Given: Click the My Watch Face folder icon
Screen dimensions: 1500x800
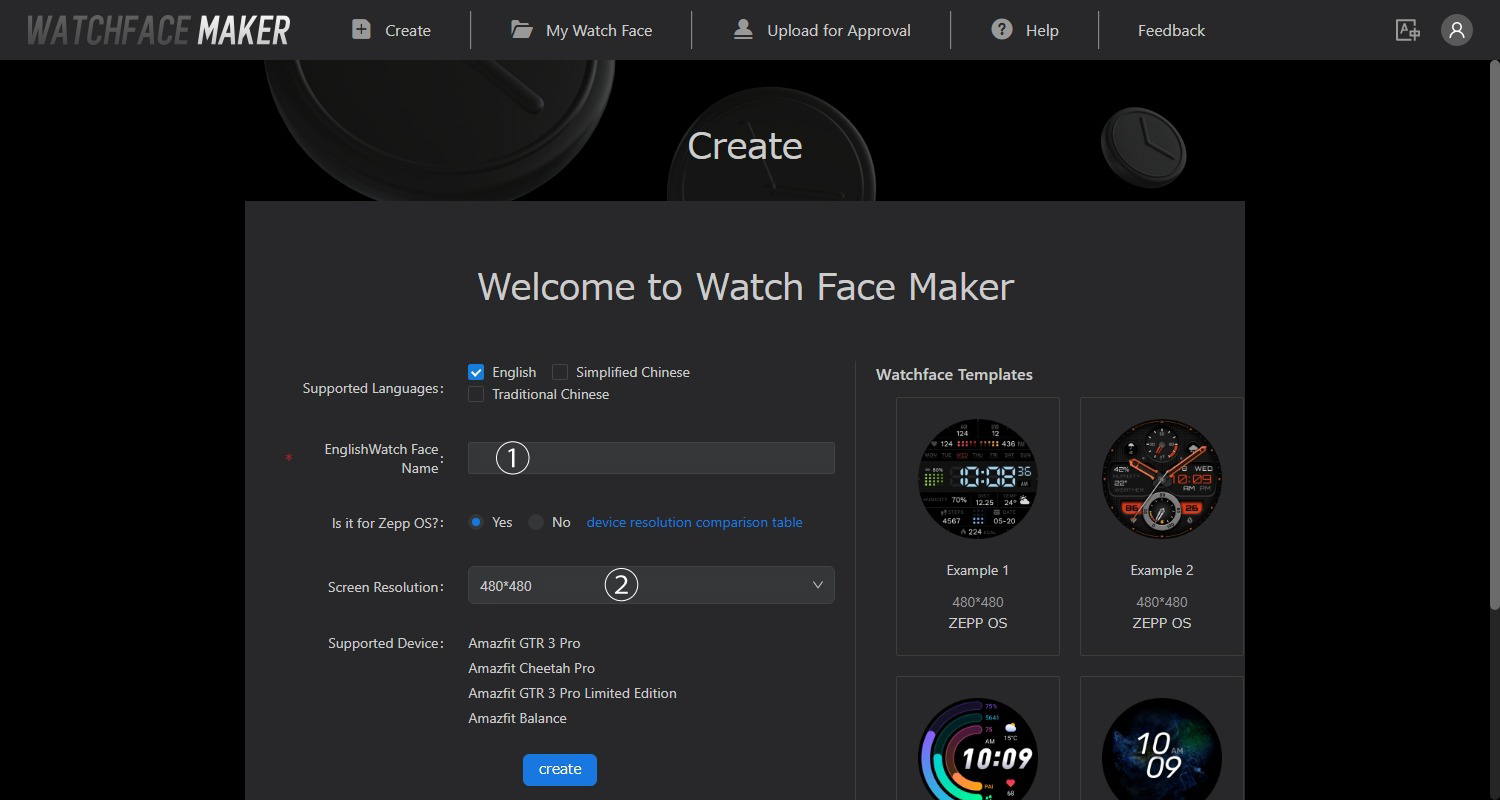Looking at the screenshot, I should tap(521, 30).
